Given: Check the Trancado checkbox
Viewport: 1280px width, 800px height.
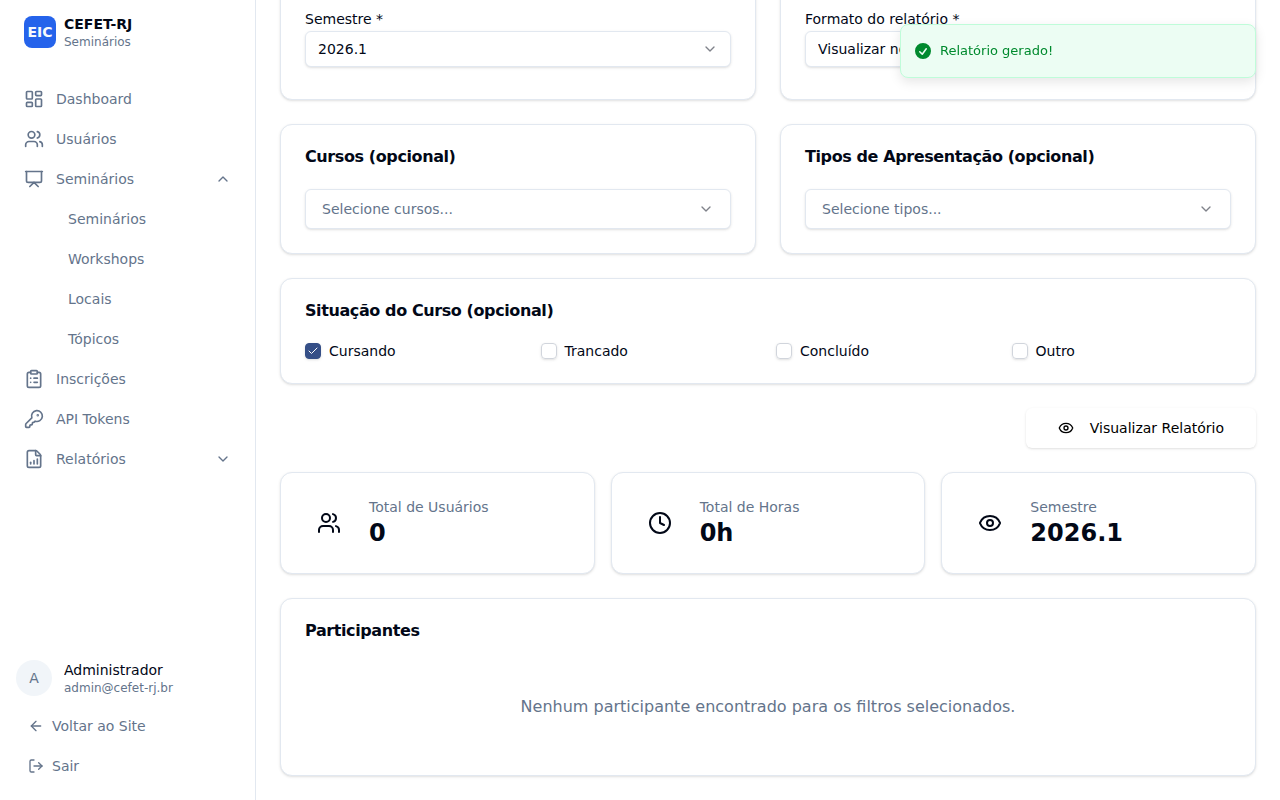Looking at the screenshot, I should pyautogui.click(x=549, y=351).
